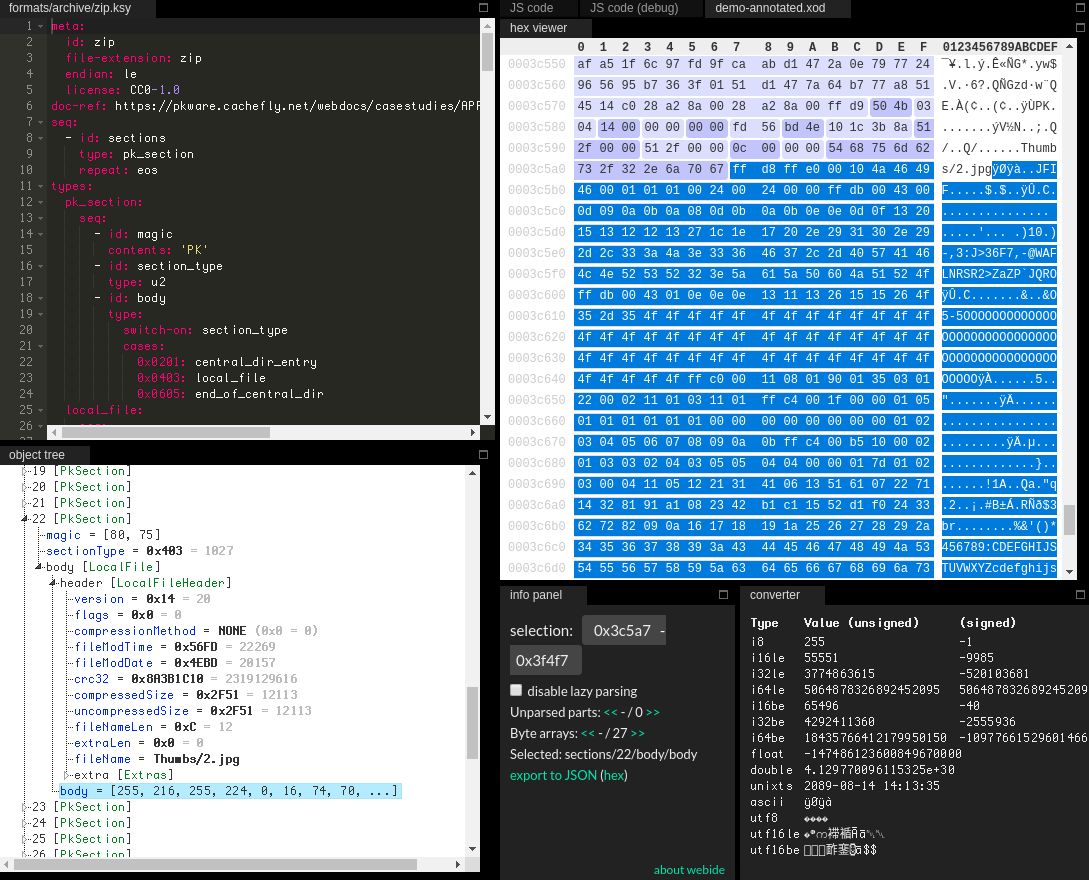Expand tree node 23 PkSection
This screenshot has height=880, width=1089.
coord(25,806)
